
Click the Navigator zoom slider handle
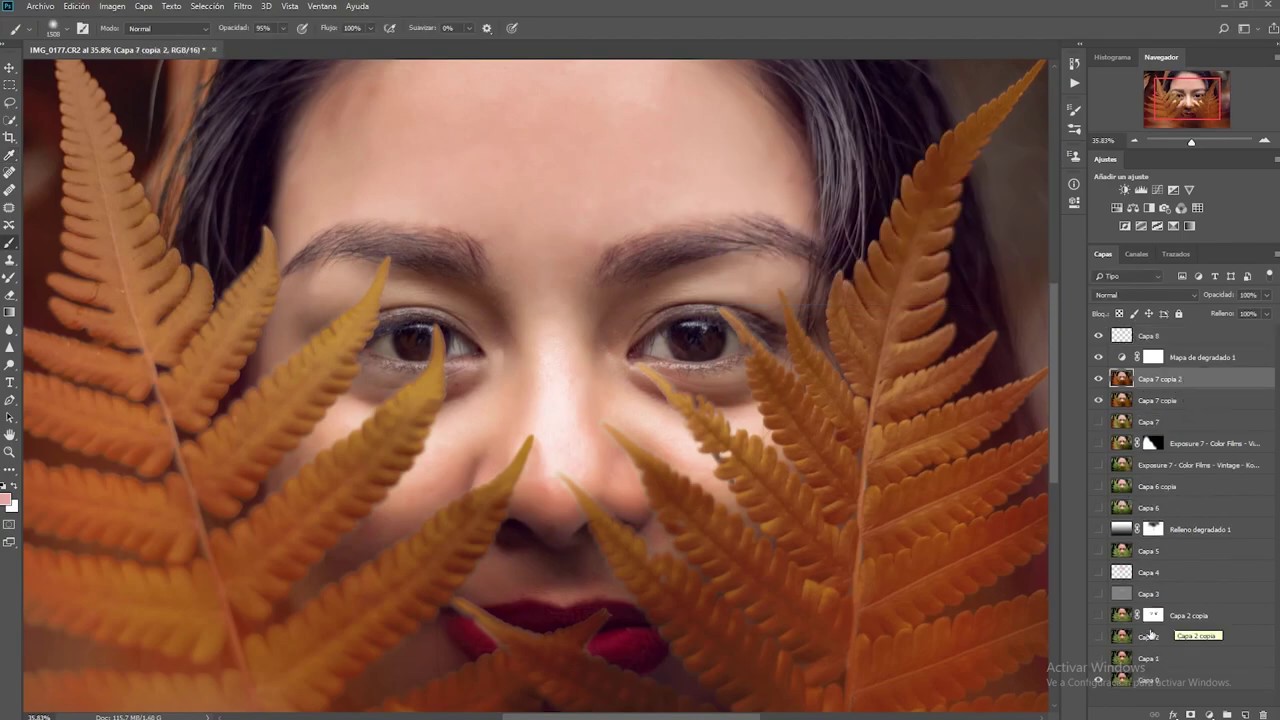pyautogui.click(x=1191, y=142)
